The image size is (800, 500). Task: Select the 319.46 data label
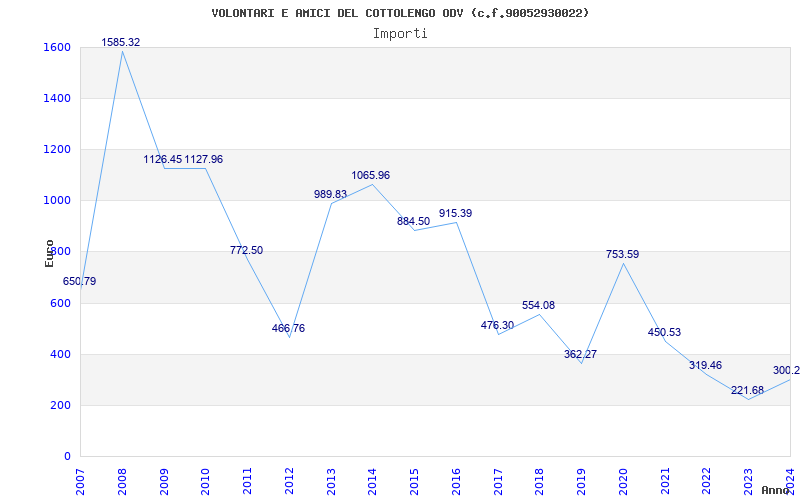(x=706, y=365)
